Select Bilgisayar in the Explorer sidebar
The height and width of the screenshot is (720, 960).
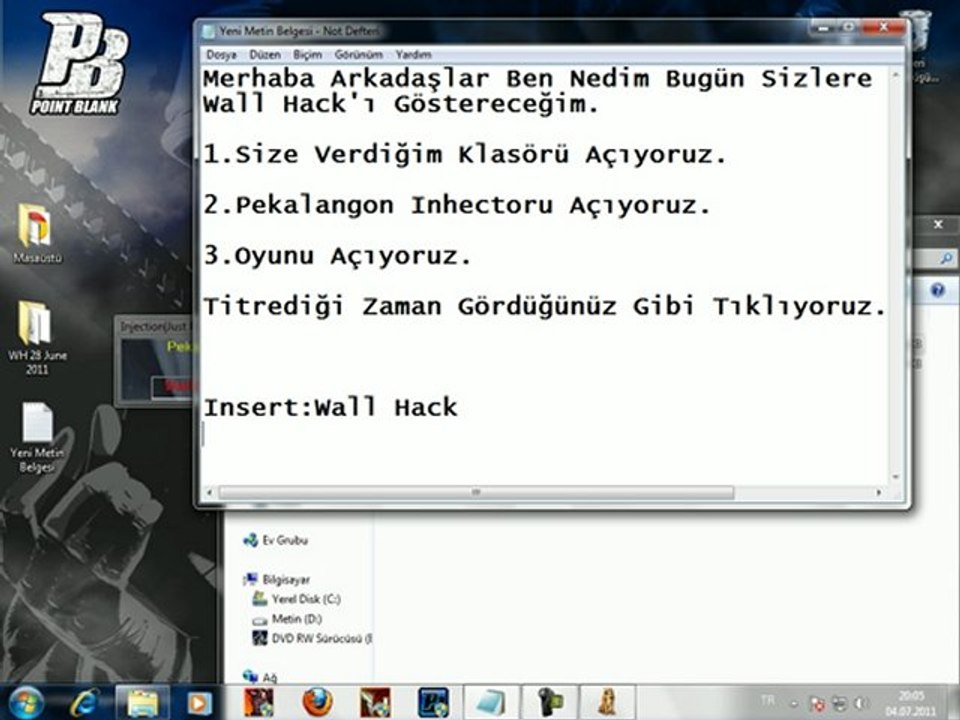click(277, 579)
